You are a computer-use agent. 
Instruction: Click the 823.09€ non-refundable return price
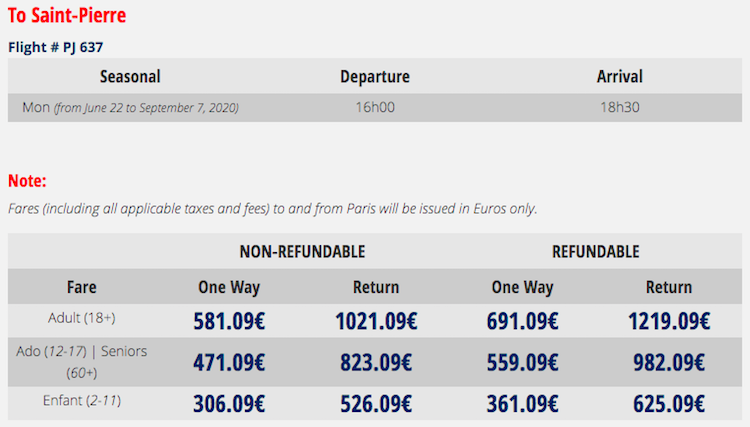(x=376, y=363)
